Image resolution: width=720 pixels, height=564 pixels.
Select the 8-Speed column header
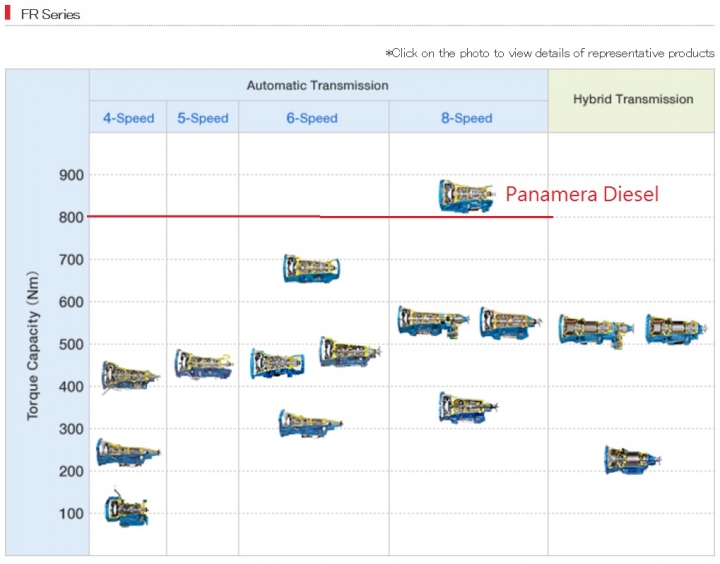(467, 118)
